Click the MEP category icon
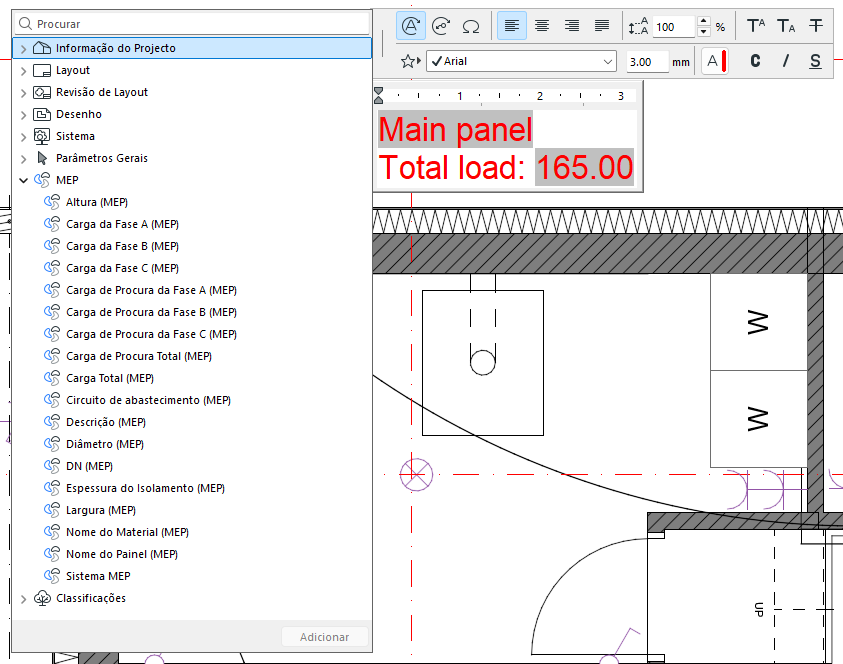This screenshot has width=843, height=664. (x=42, y=180)
